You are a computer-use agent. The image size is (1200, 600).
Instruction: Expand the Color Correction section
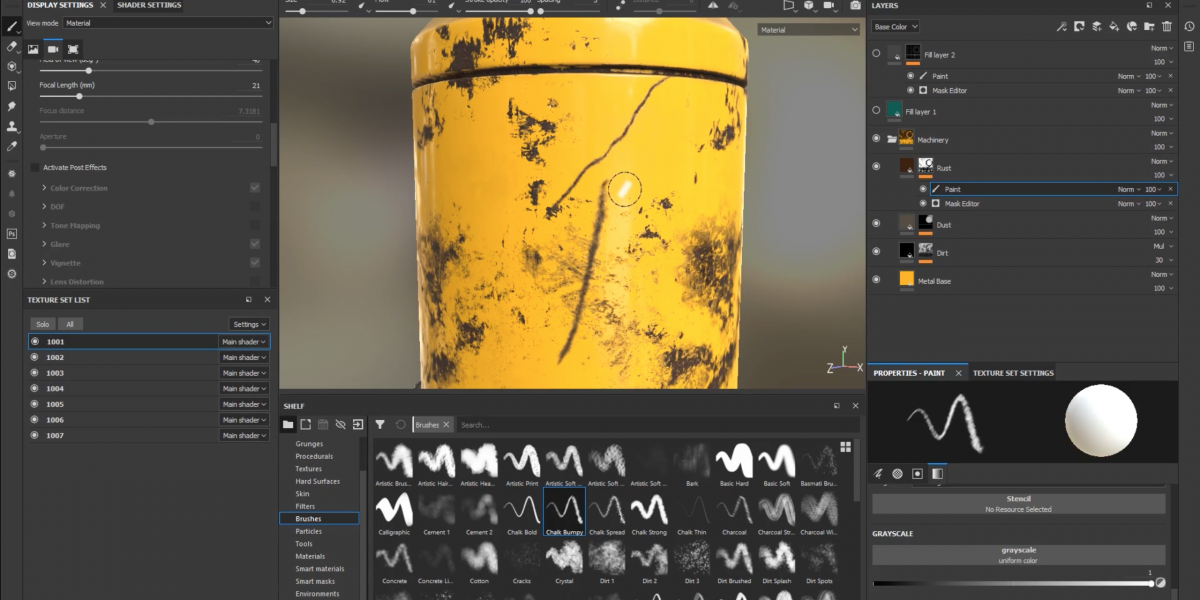(x=45, y=188)
